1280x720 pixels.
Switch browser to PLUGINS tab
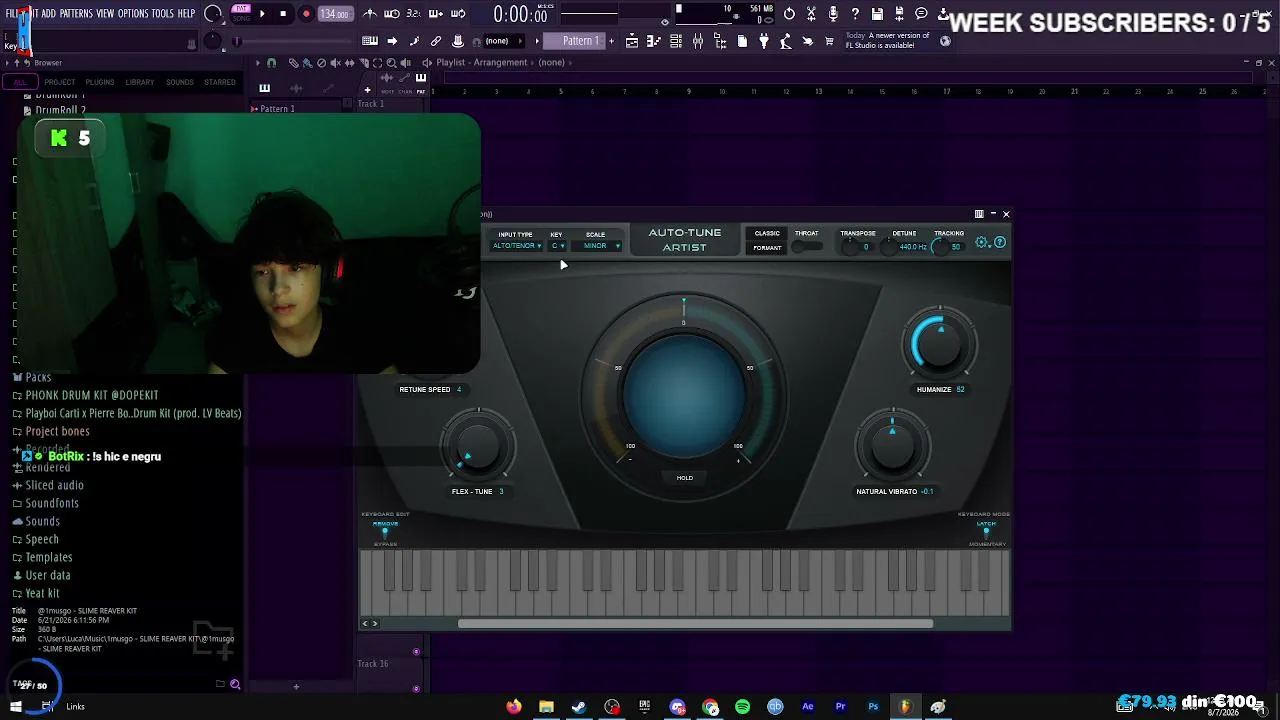coord(100,82)
